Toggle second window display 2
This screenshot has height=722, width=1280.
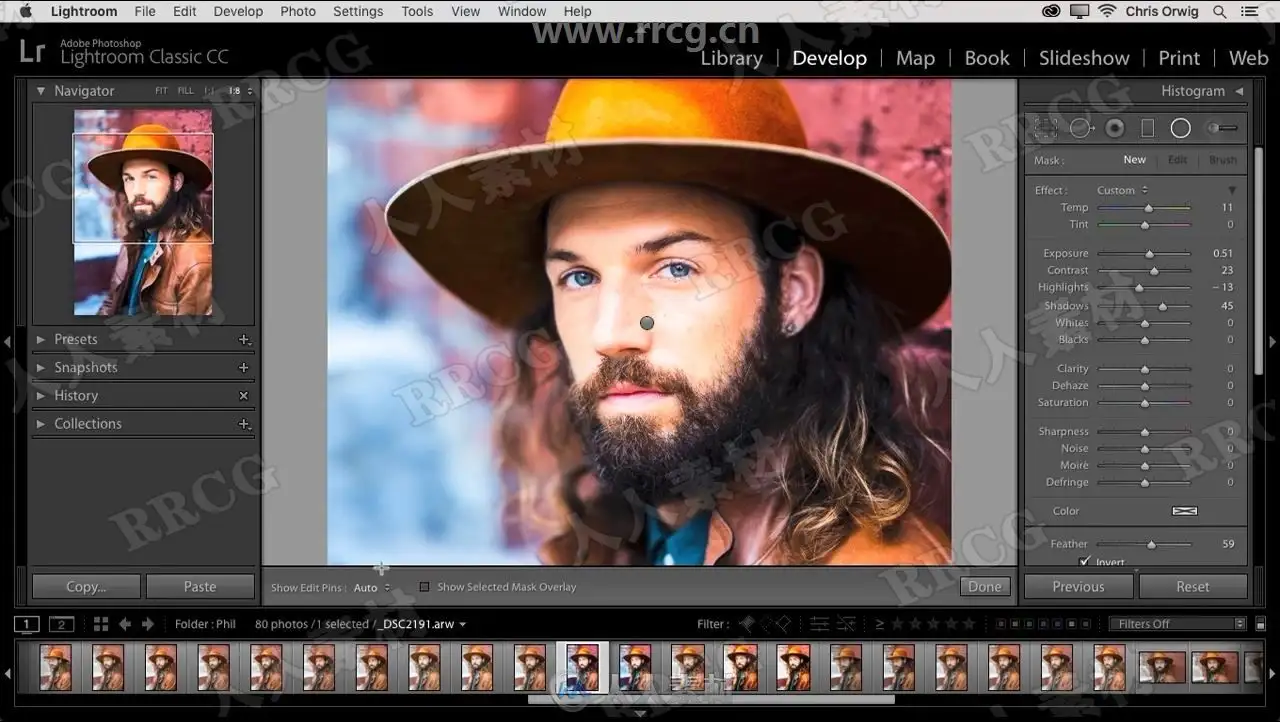[x=62, y=625]
